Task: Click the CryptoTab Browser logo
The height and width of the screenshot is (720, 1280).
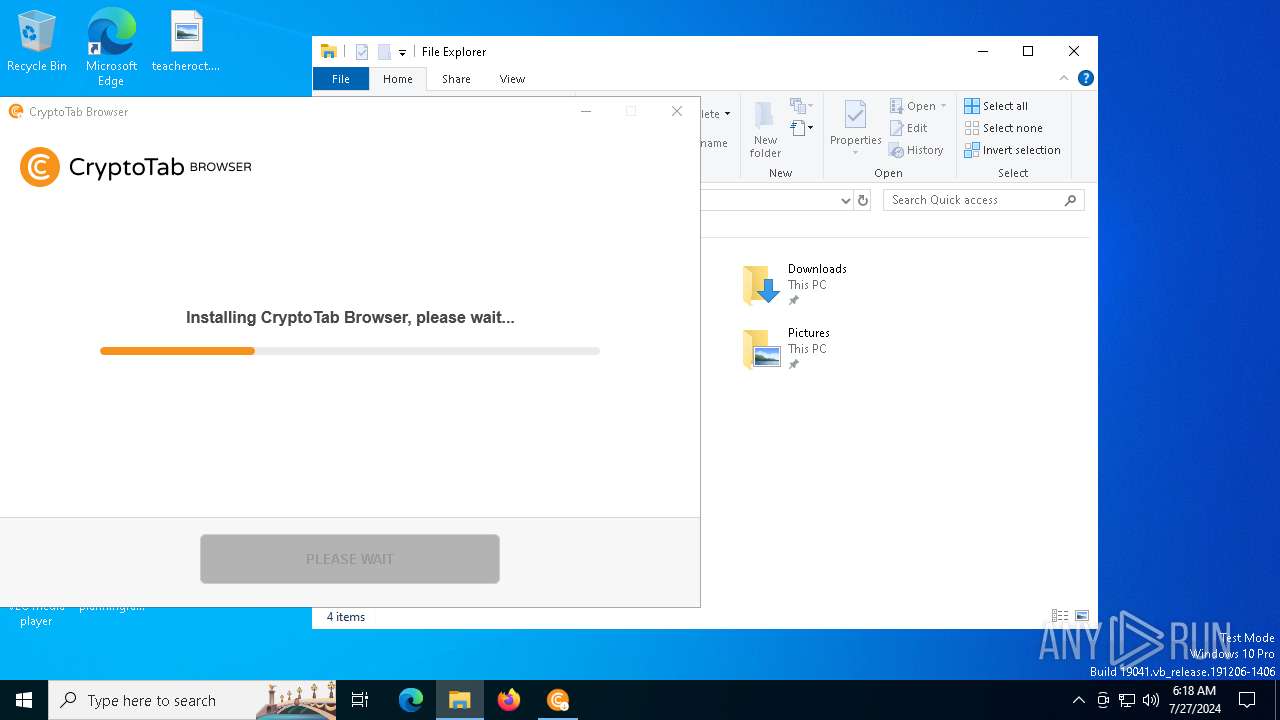Action: click(136, 167)
